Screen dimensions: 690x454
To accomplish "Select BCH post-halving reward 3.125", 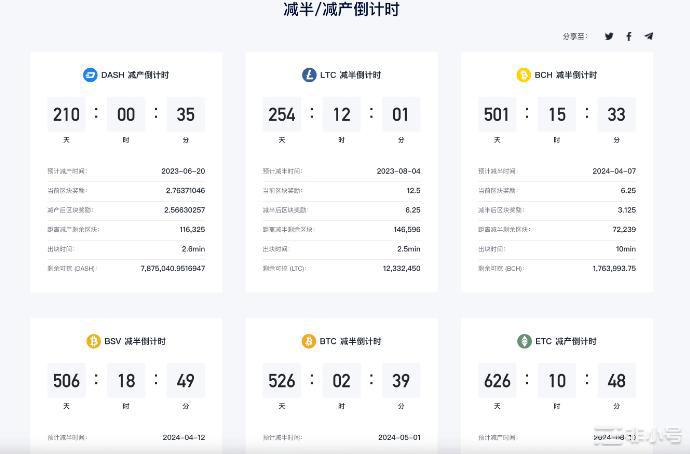I will tap(627, 210).
